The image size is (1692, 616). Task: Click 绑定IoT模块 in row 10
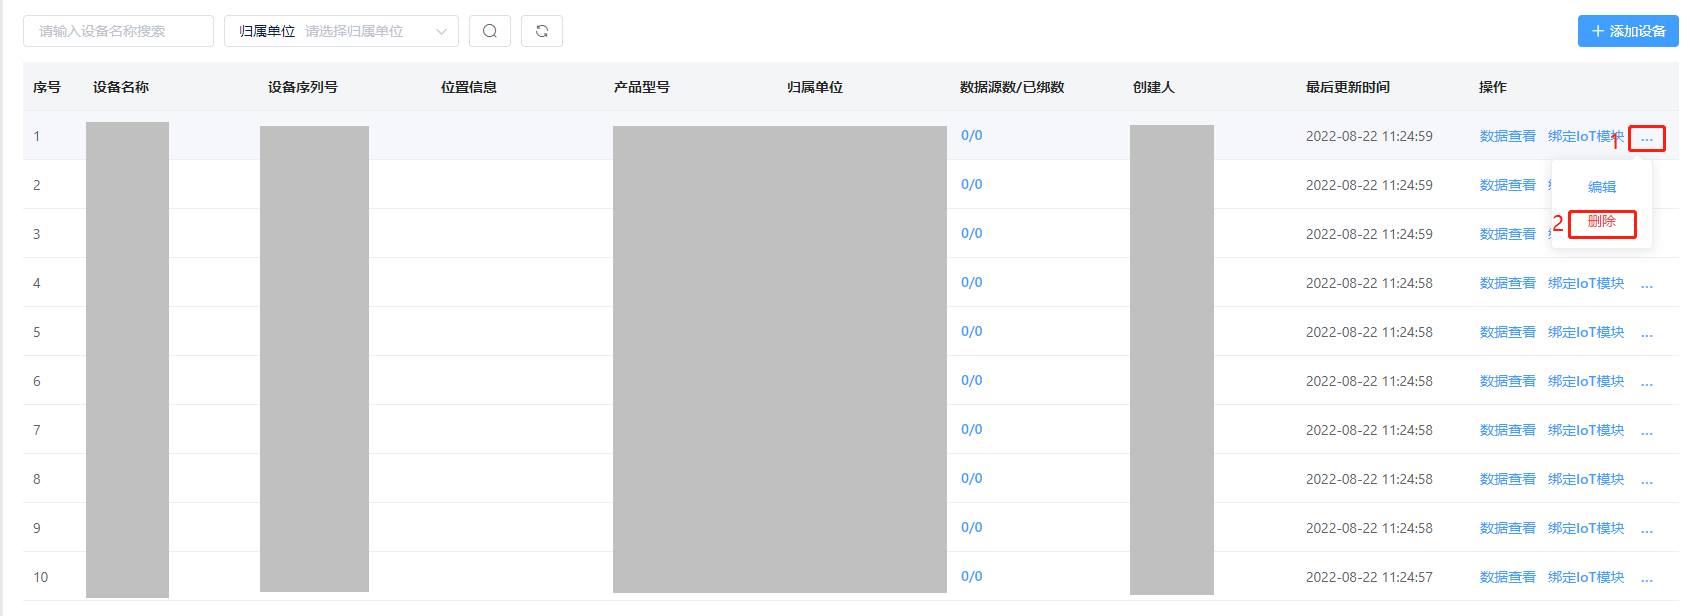[1586, 577]
